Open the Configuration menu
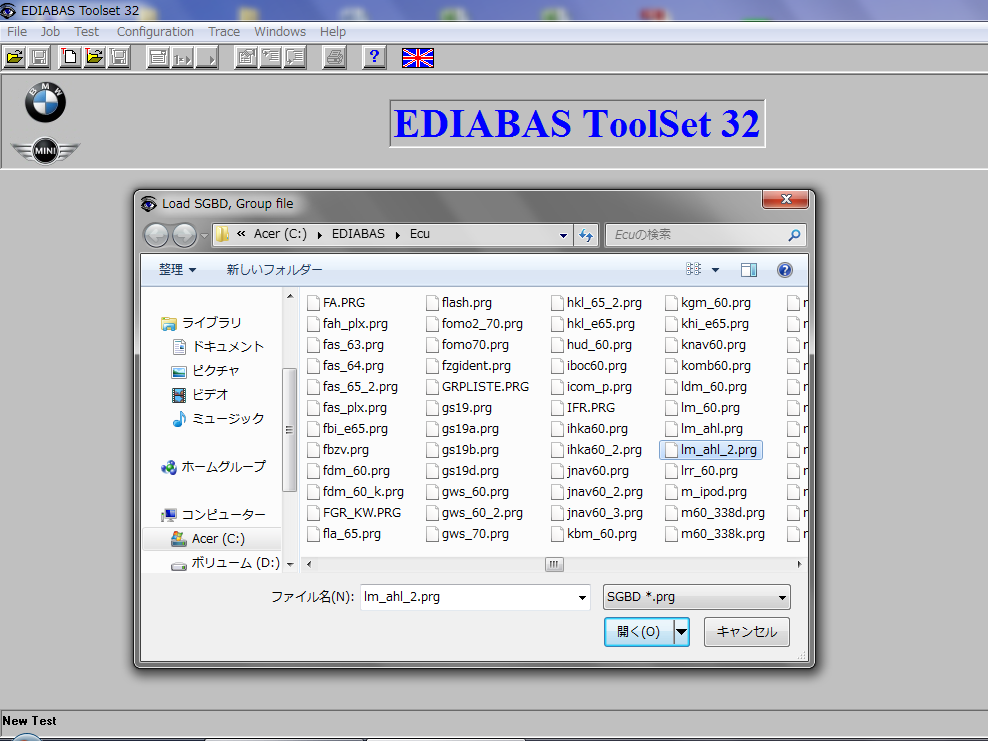 point(155,32)
